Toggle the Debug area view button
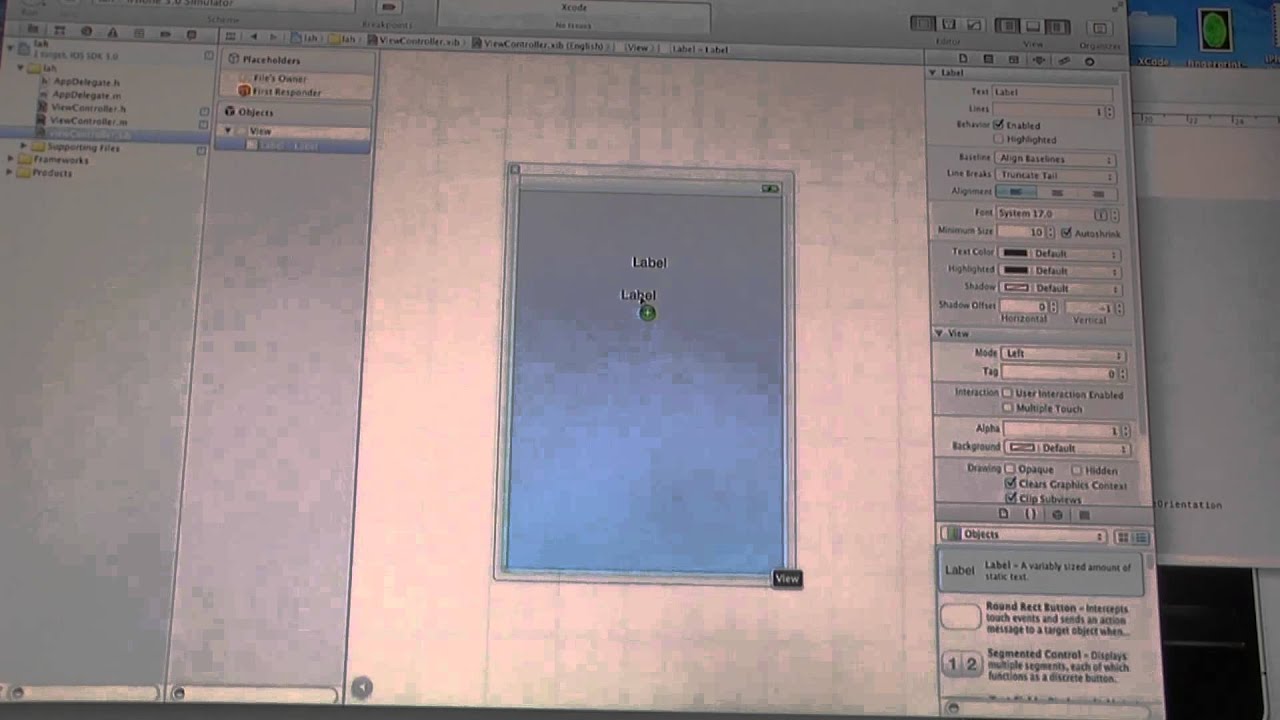This screenshot has height=720, width=1280. tap(1032, 27)
